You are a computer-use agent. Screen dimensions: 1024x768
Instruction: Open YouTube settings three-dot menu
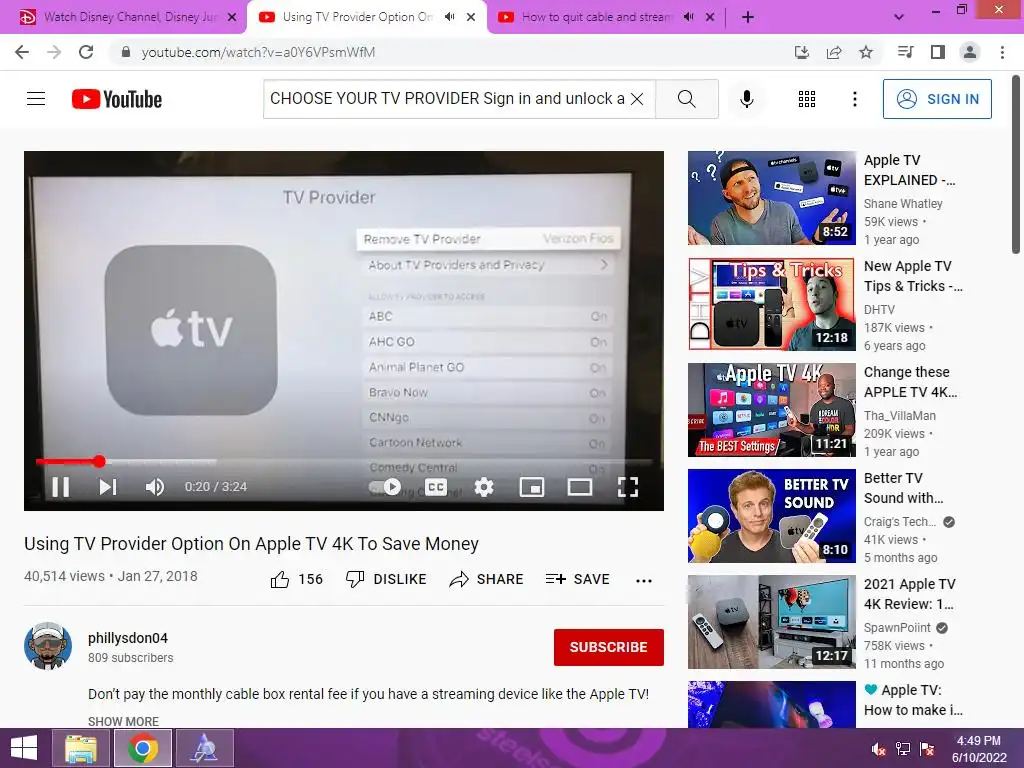855,99
